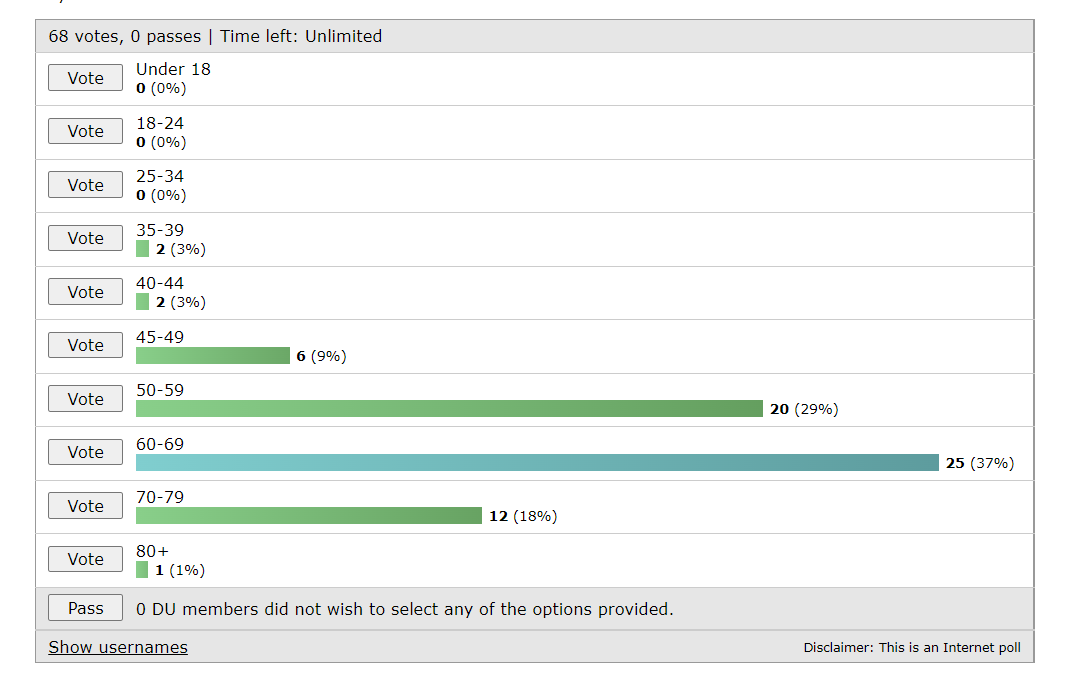Vote for the 18-24 age group
1067x679 pixels.
pyautogui.click(x=85, y=131)
